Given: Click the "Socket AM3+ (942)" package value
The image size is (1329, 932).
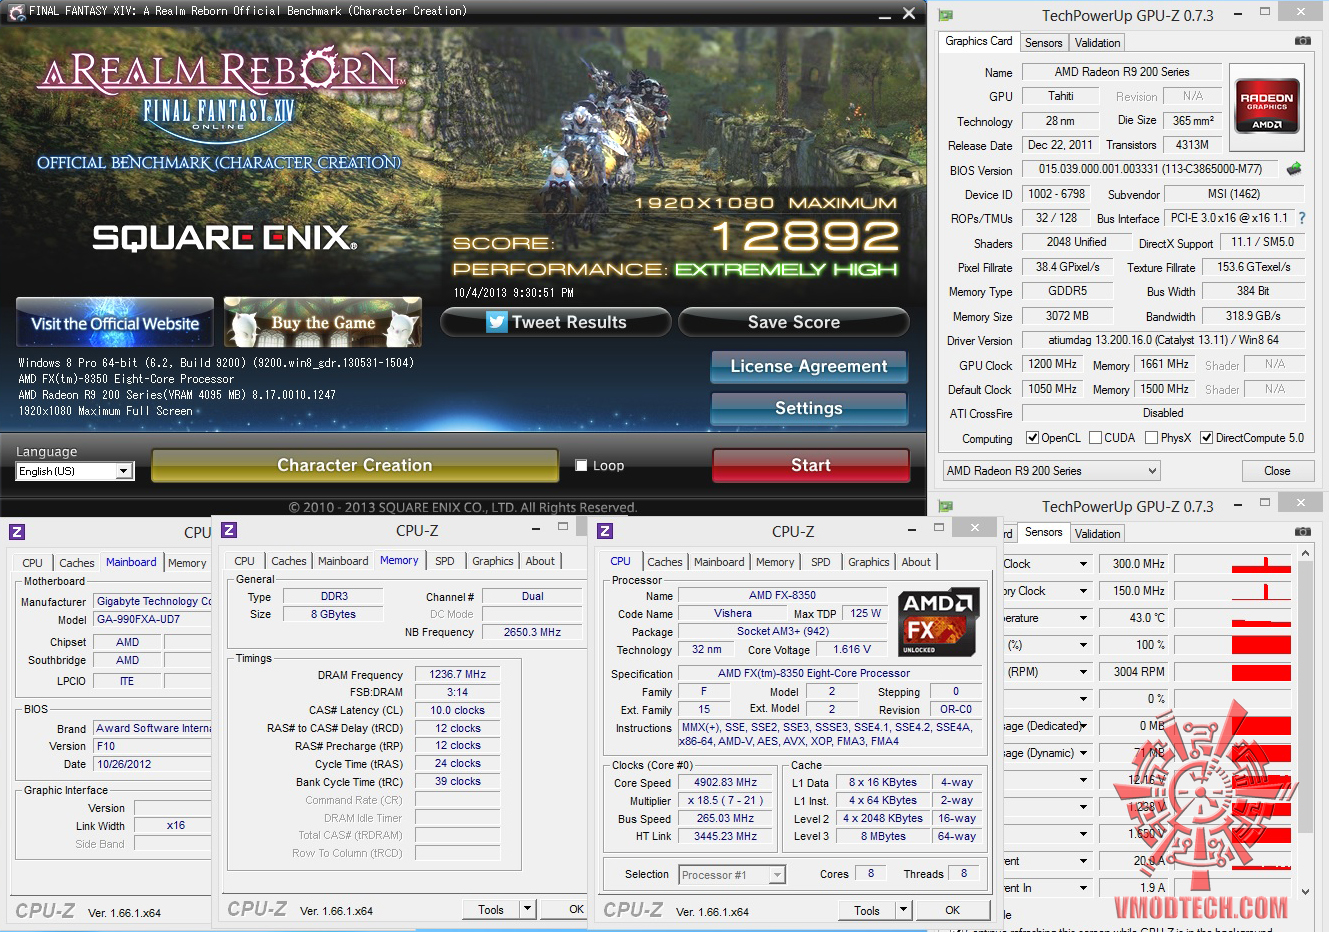Looking at the screenshot, I should pyautogui.click(x=782, y=631).
